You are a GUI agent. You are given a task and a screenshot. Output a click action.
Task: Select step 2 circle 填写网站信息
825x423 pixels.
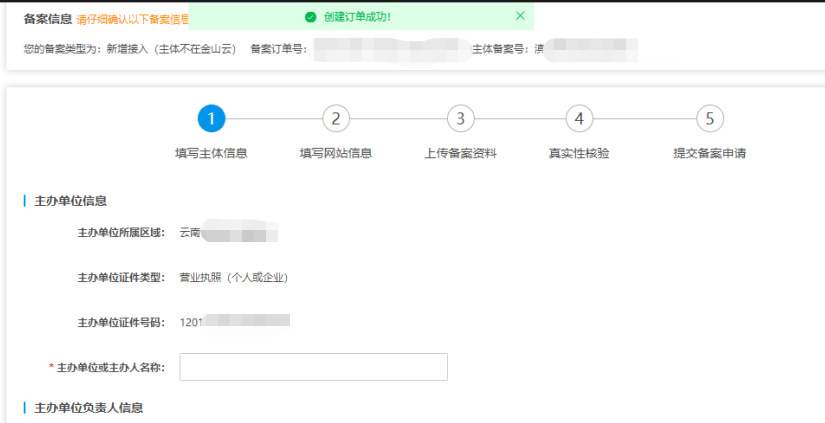336,119
